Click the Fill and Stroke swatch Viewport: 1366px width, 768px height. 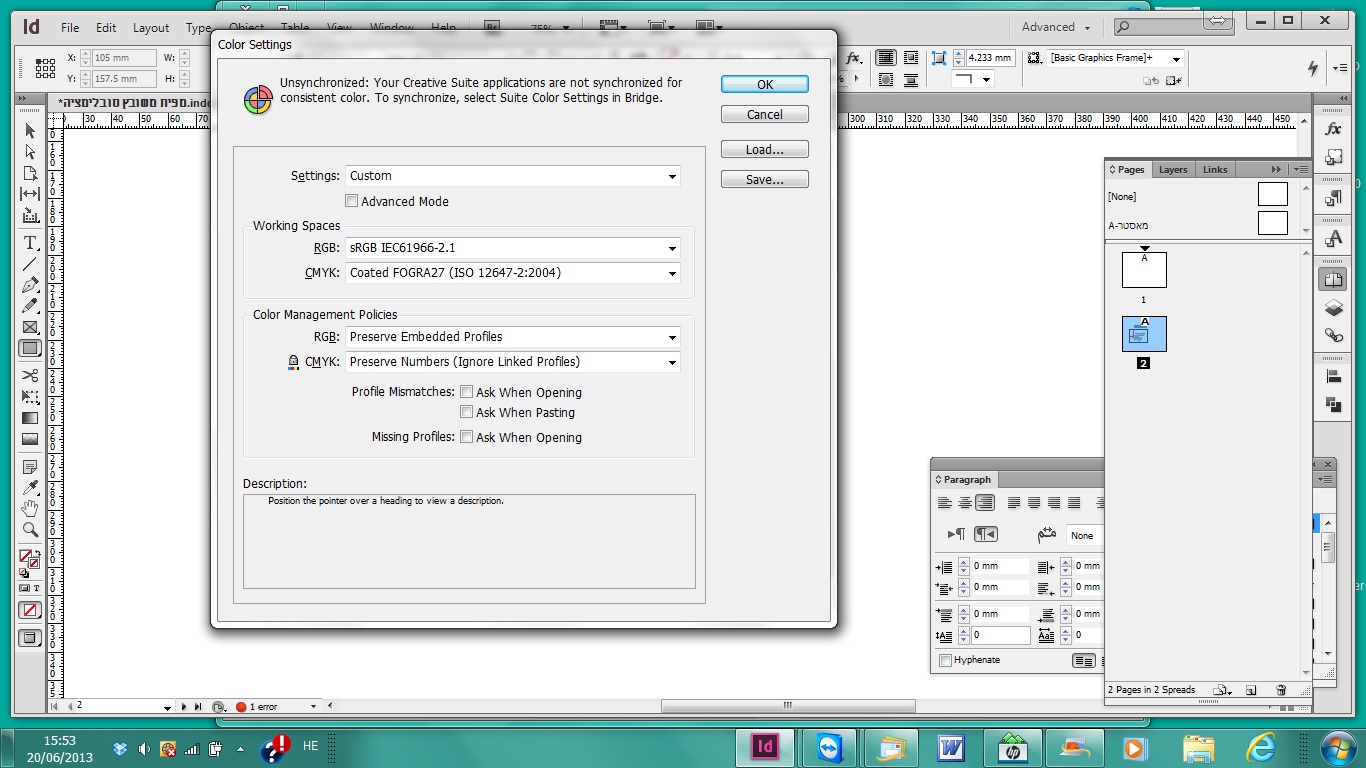tap(29, 559)
